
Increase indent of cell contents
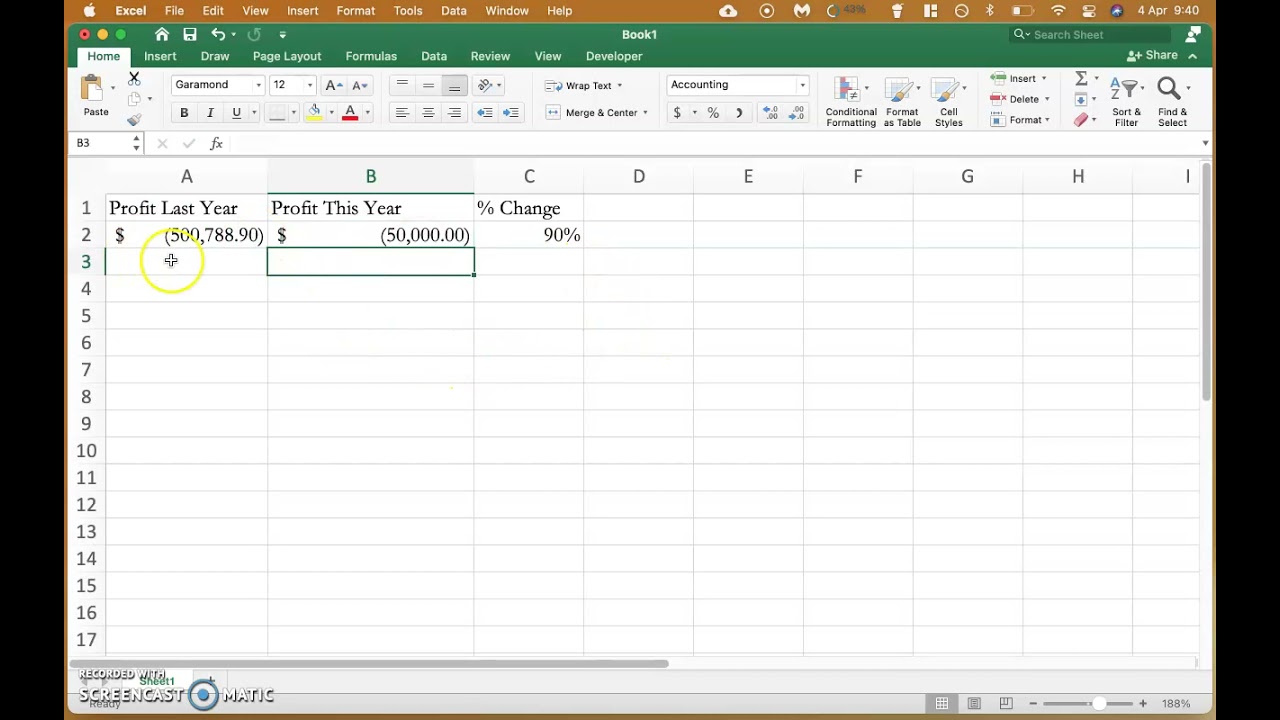pyautogui.click(x=511, y=113)
